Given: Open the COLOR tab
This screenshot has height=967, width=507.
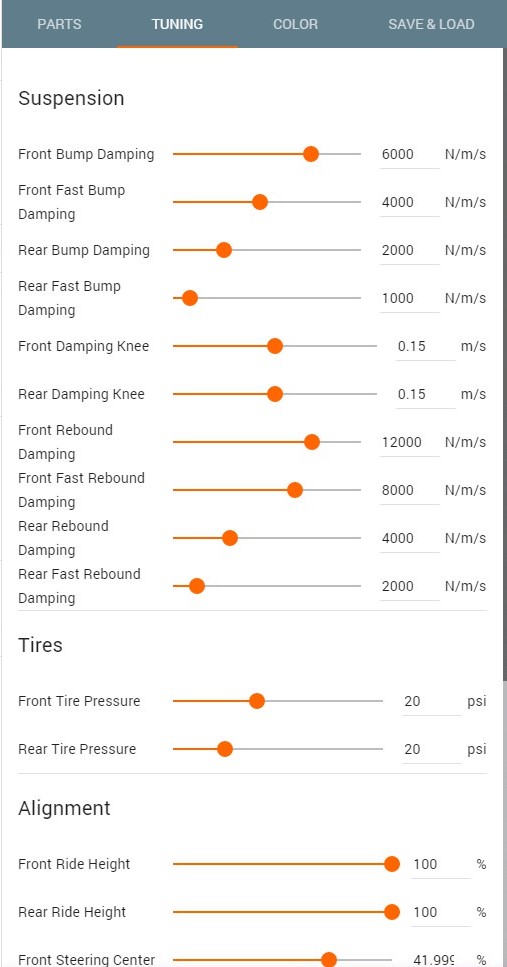Looking at the screenshot, I should coord(295,24).
